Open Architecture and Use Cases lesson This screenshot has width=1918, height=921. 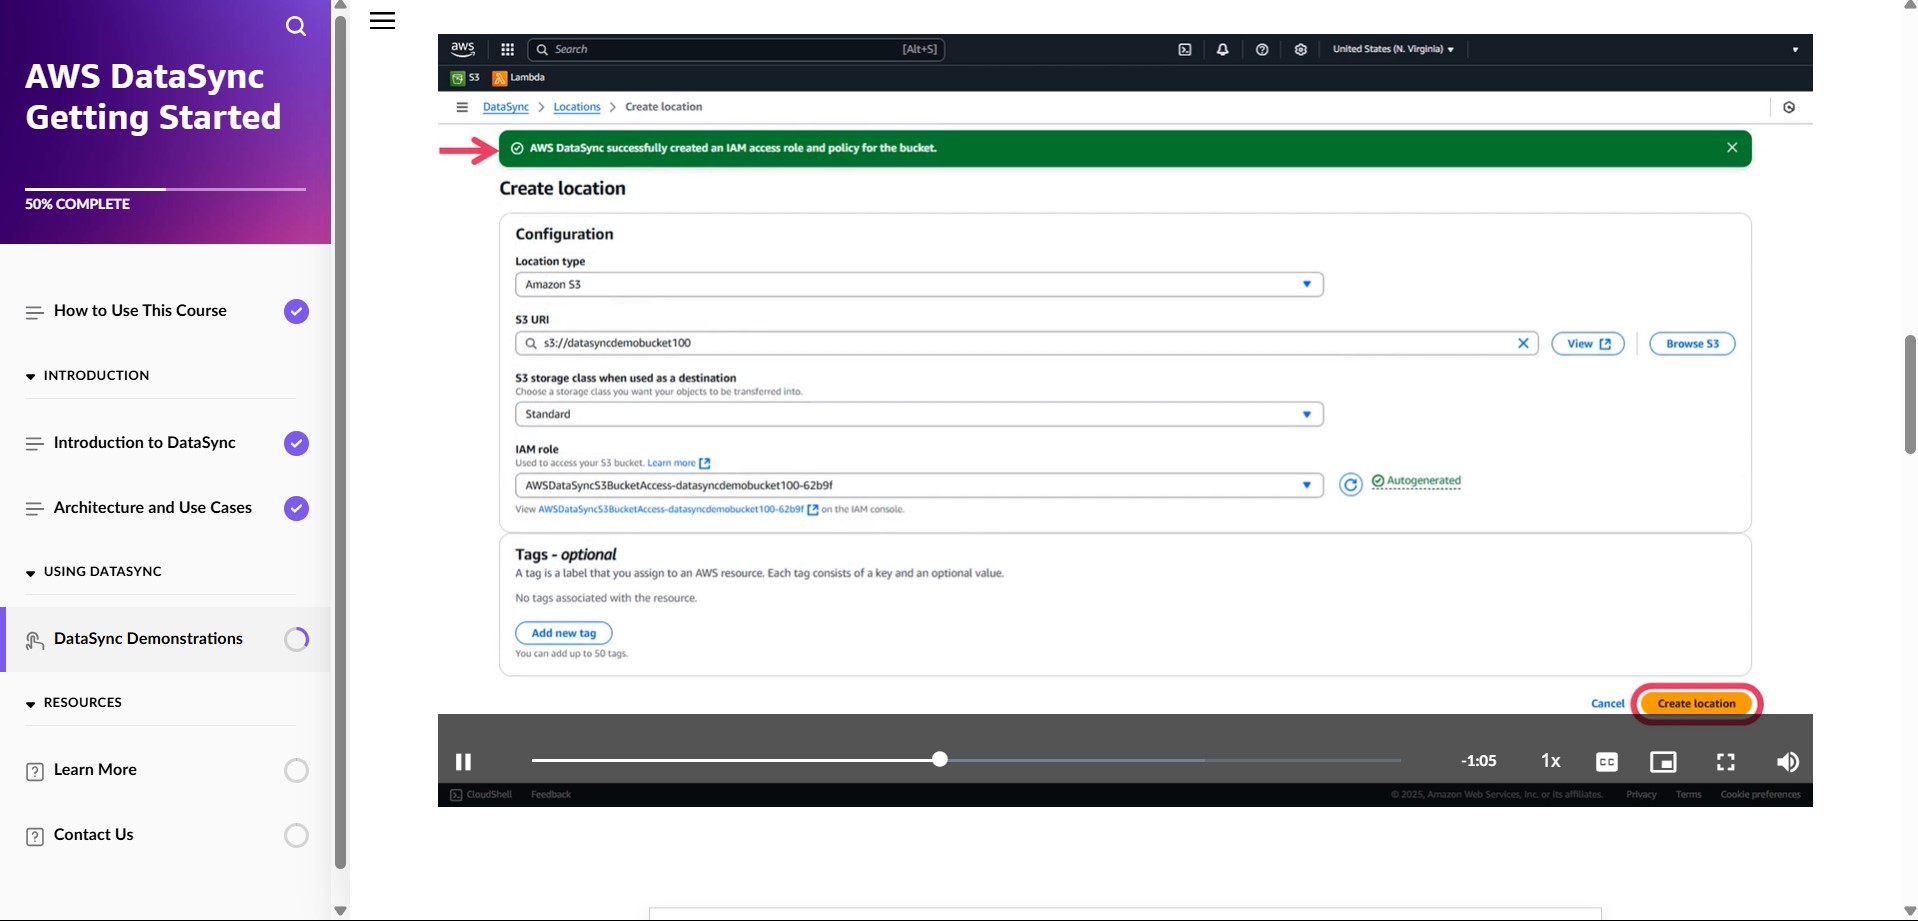(x=153, y=508)
